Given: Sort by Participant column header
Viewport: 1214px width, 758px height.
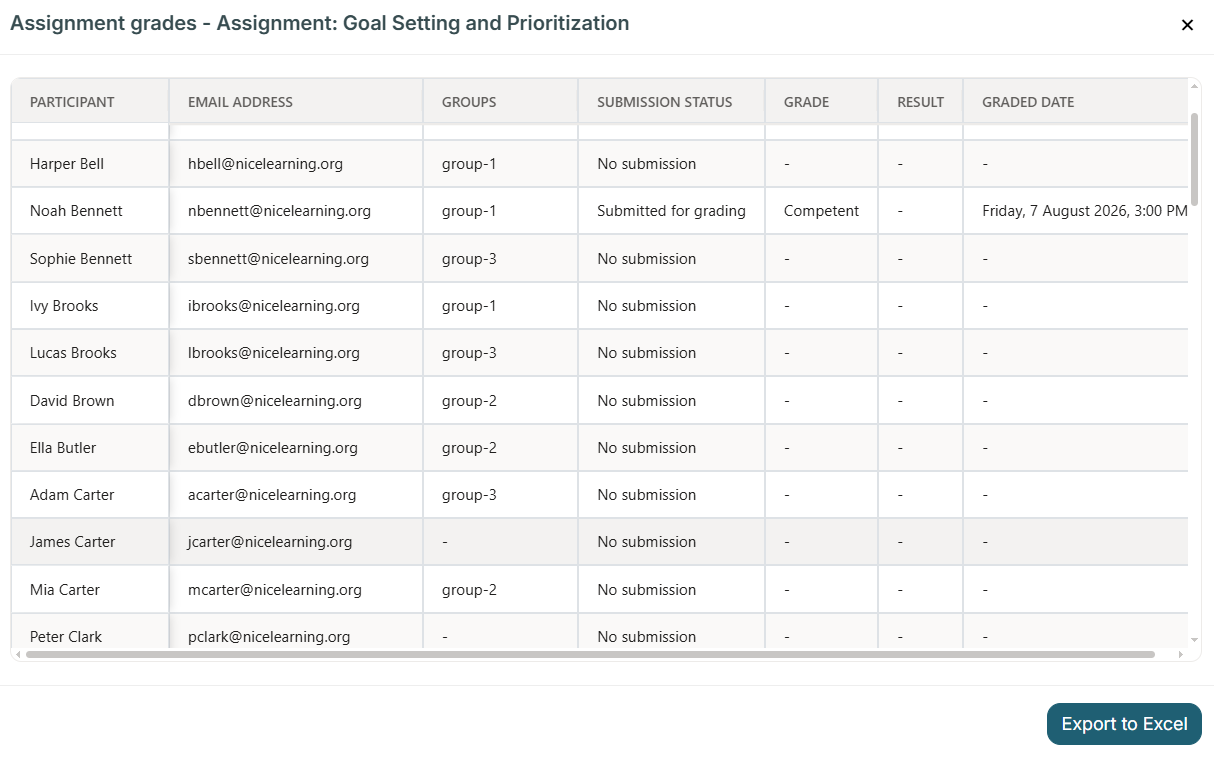Looking at the screenshot, I should (72, 102).
